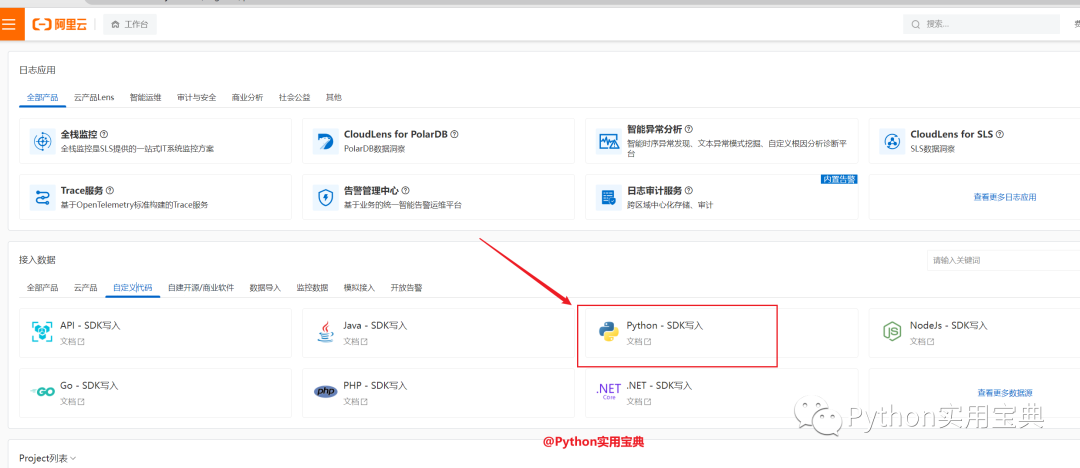The image size is (1080, 468).
Task: Click the Python - SDK写入 title text
Action: (x=665, y=325)
